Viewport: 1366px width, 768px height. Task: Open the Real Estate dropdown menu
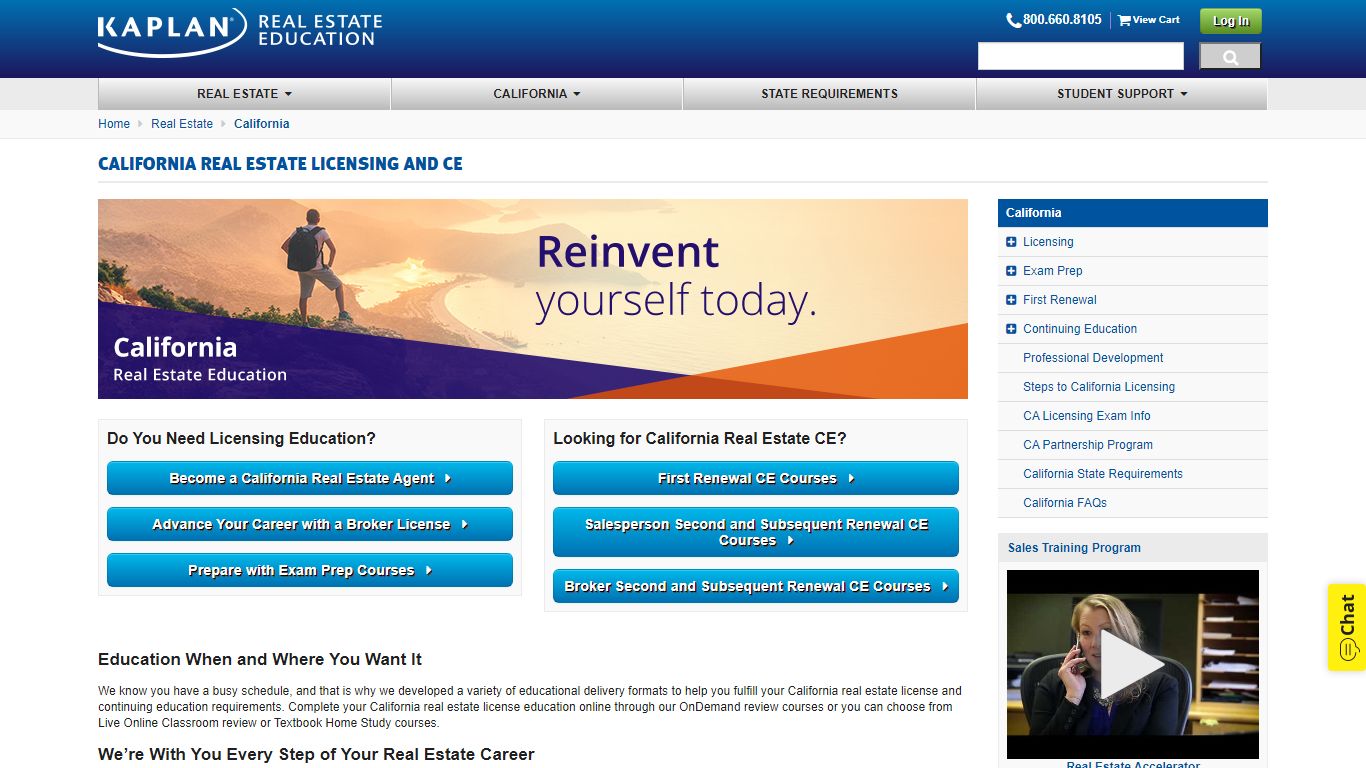[244, 94]
